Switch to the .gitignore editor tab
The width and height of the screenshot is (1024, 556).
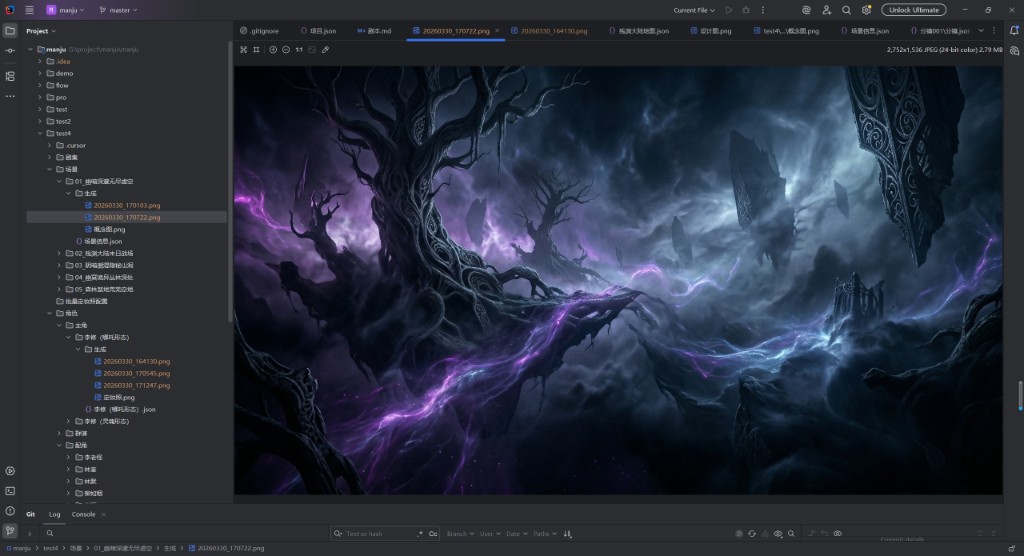(x=260, y=31)
